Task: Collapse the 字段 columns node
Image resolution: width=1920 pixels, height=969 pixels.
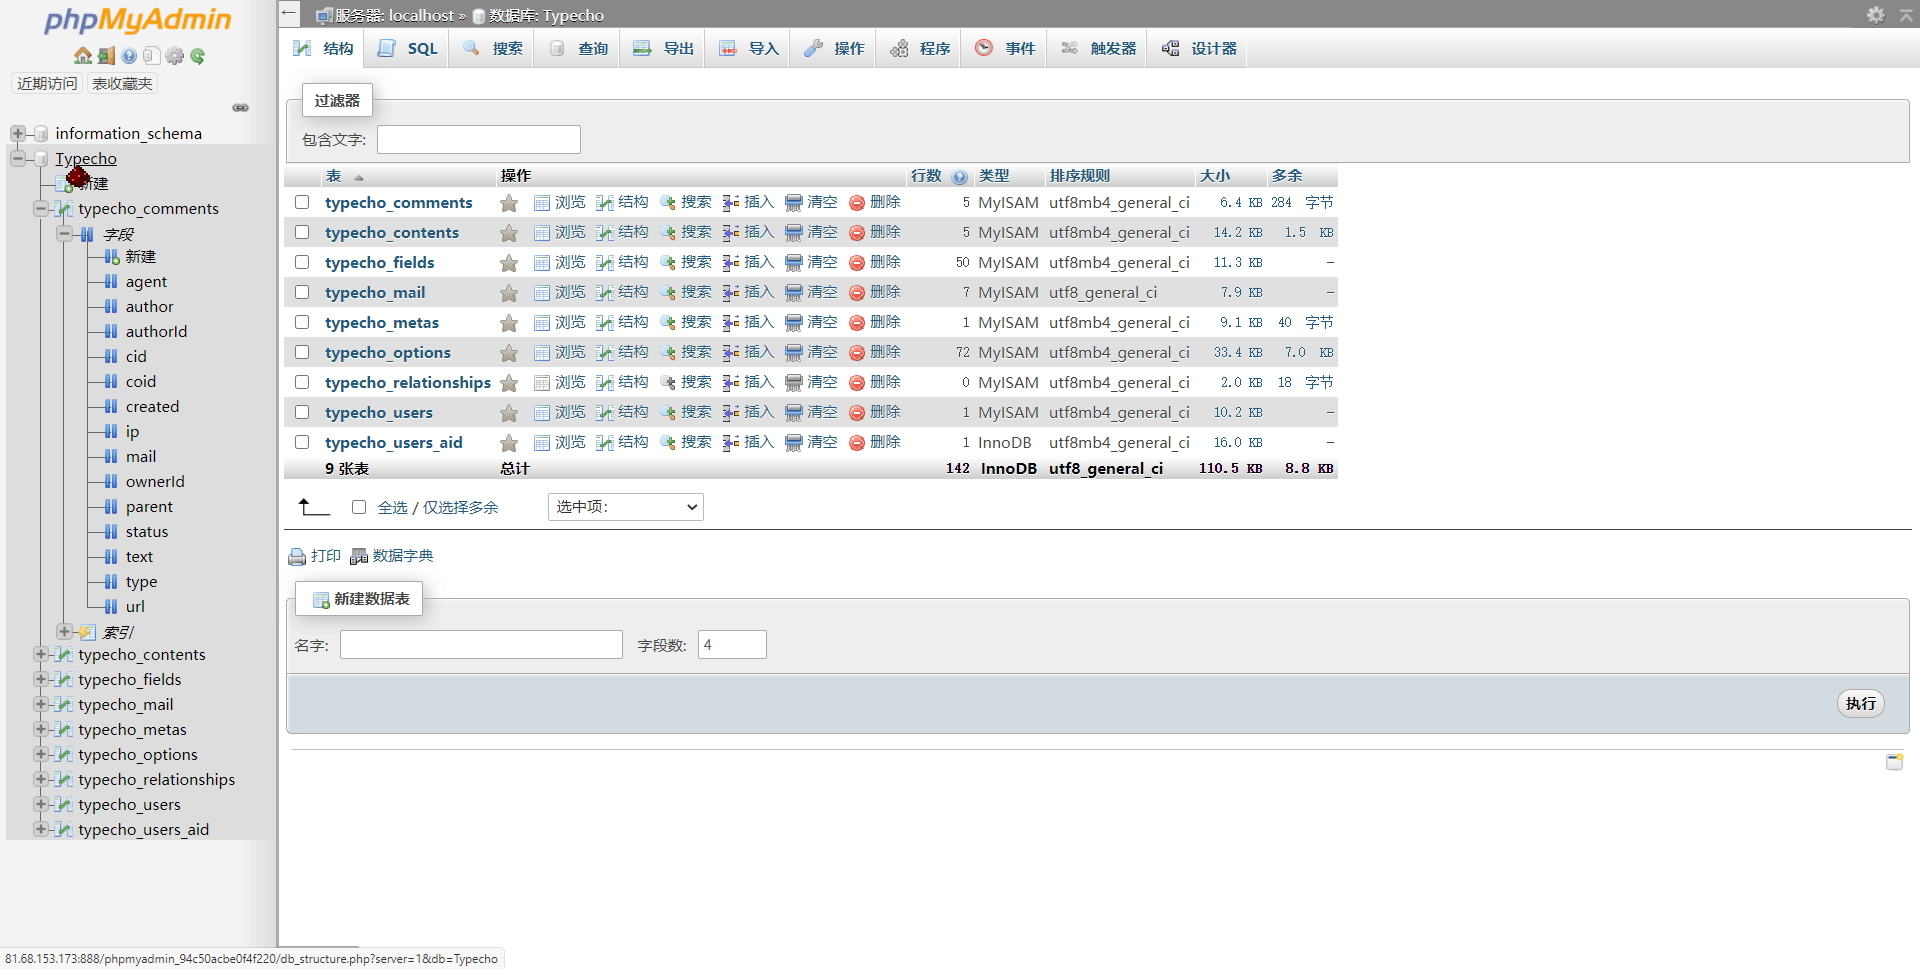Action: click(x=64, y=233)
